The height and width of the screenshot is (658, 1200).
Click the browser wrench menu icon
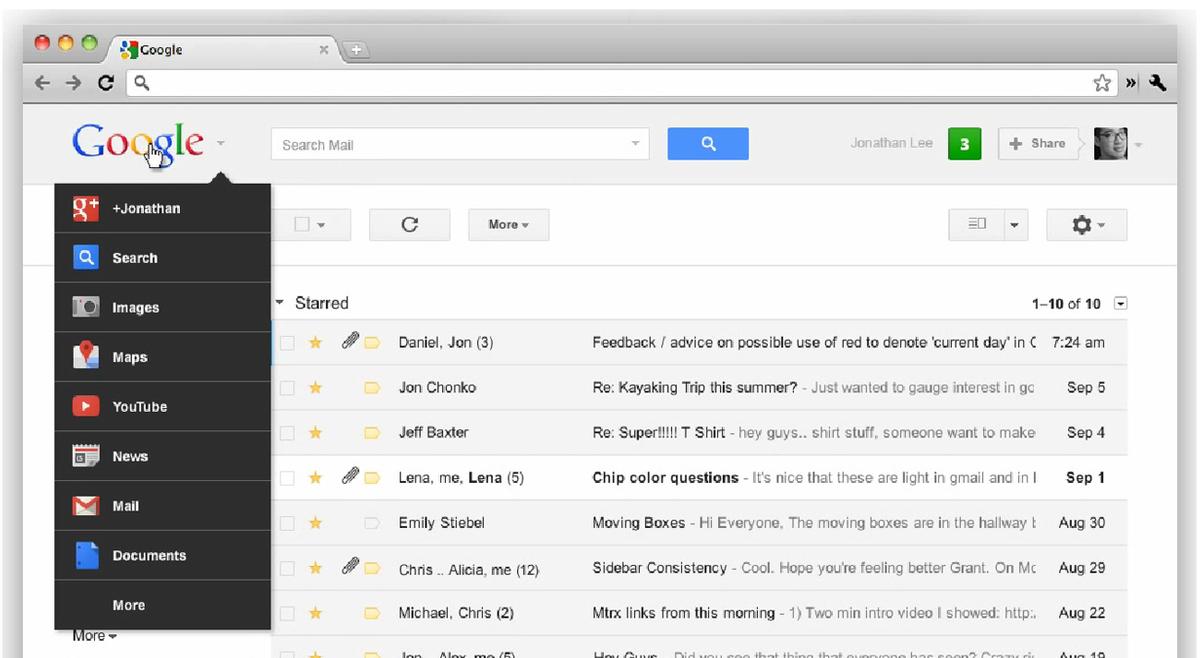pos(1158,84)
